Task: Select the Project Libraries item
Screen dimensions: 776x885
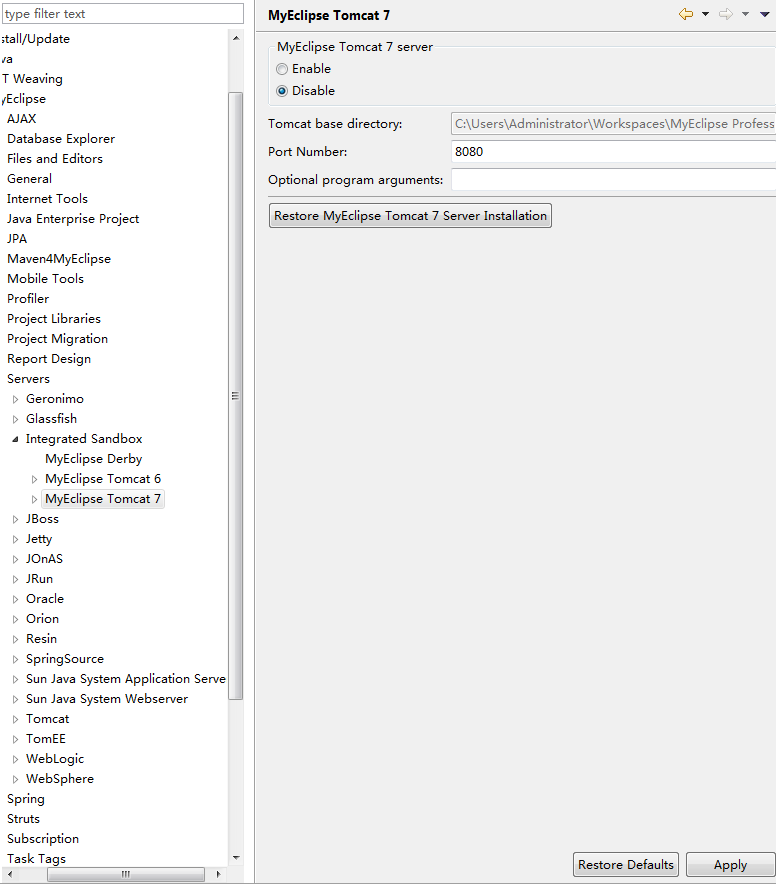Action: click(x=54, y=319)
